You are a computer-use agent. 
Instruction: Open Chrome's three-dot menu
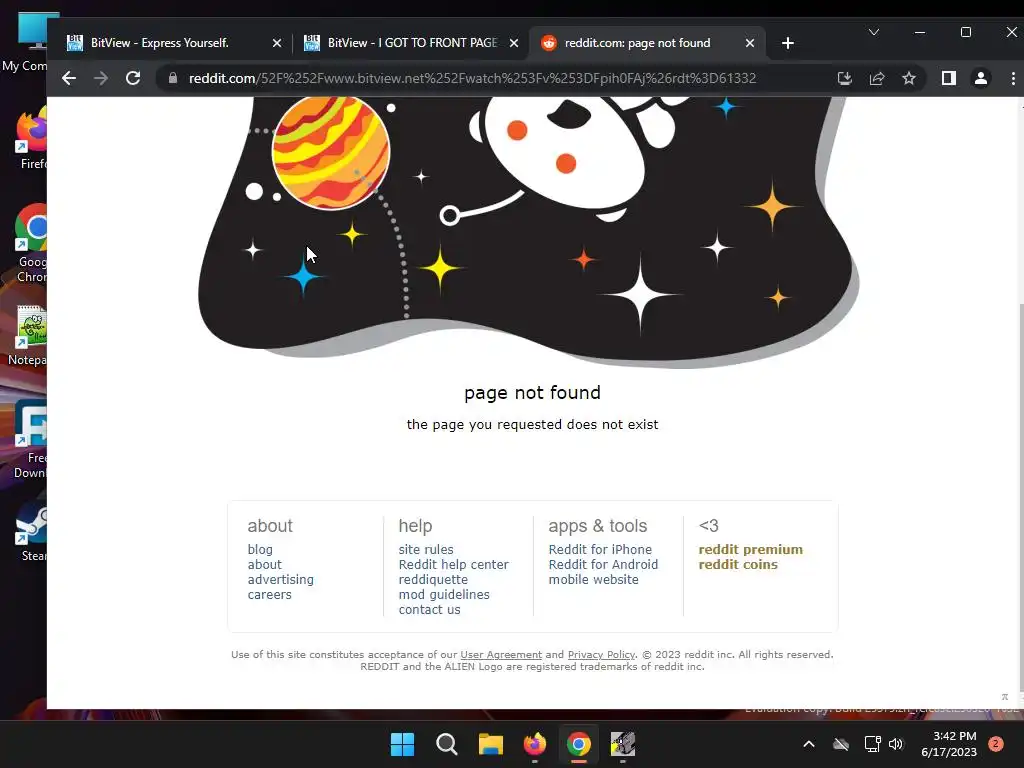click(1013, 78)
